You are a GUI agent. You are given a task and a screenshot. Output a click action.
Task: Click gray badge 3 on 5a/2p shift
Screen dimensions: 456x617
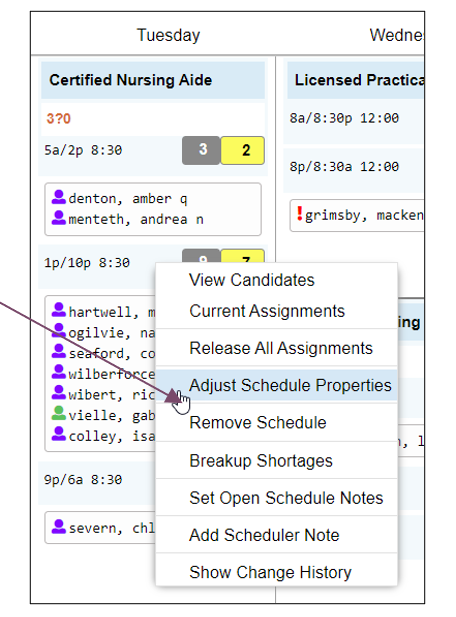[x=201, y=150]
